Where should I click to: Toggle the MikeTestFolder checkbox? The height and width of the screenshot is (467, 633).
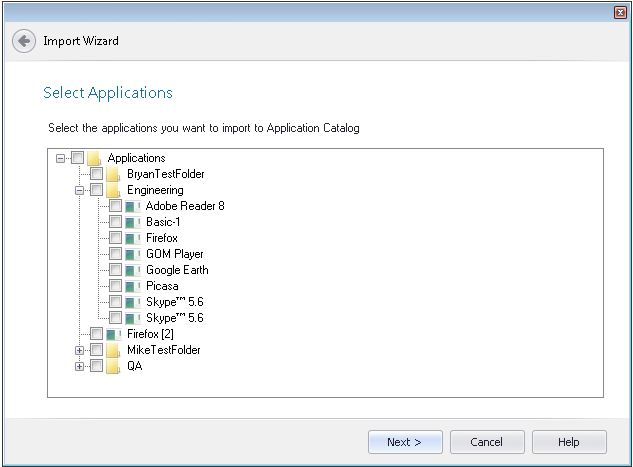[x=96, y=350]
